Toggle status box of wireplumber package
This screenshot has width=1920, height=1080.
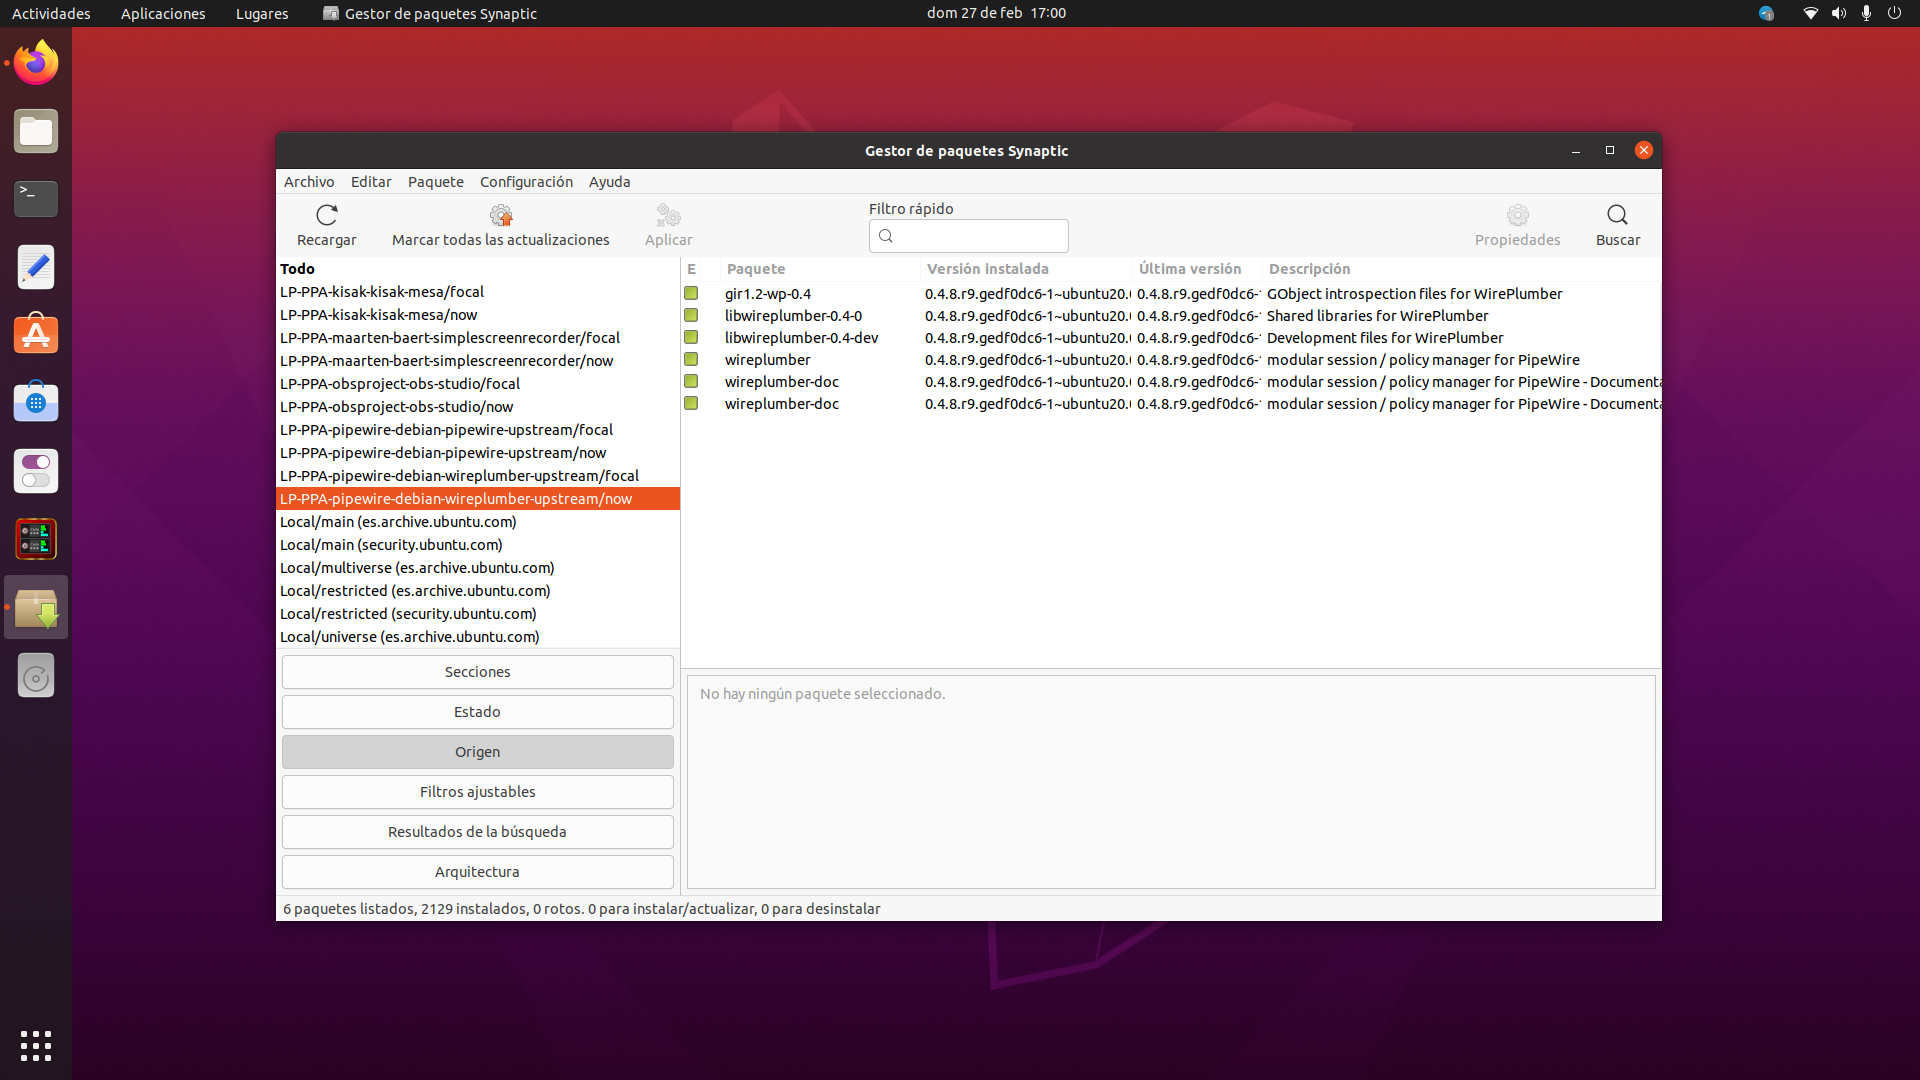(691, 360)
